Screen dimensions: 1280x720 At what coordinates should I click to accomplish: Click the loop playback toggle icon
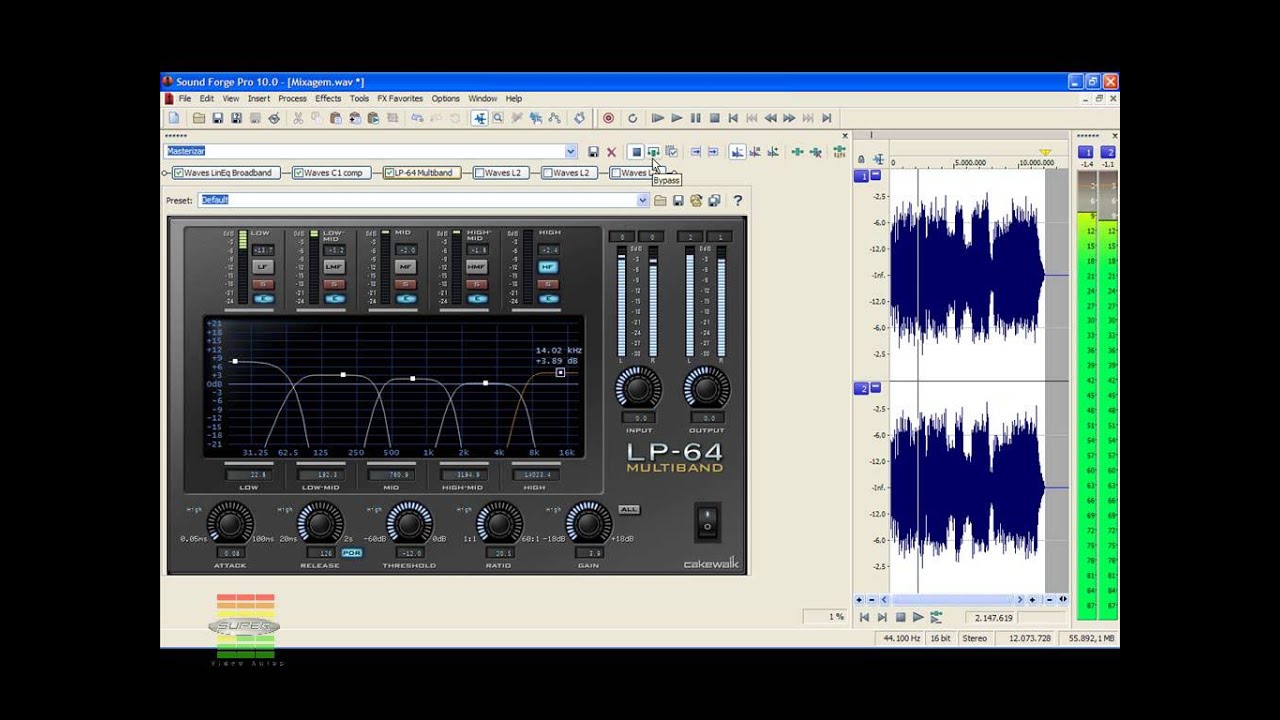click(x=632, y=118)
